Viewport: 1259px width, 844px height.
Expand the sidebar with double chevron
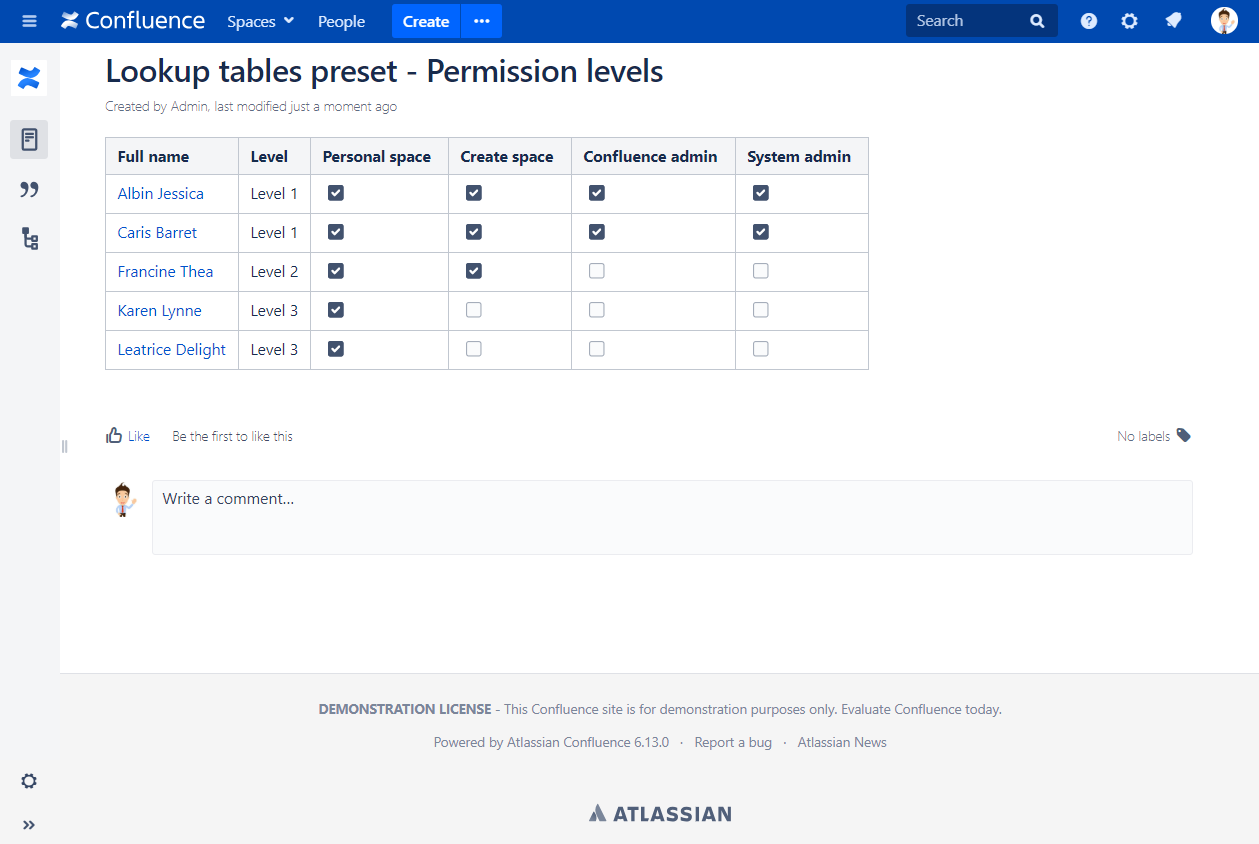click(x=29, y=825)
